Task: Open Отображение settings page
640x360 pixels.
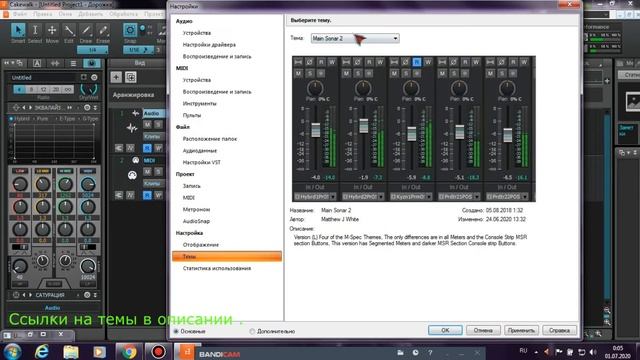Action: pyautogui.click(x=201, y=245)
